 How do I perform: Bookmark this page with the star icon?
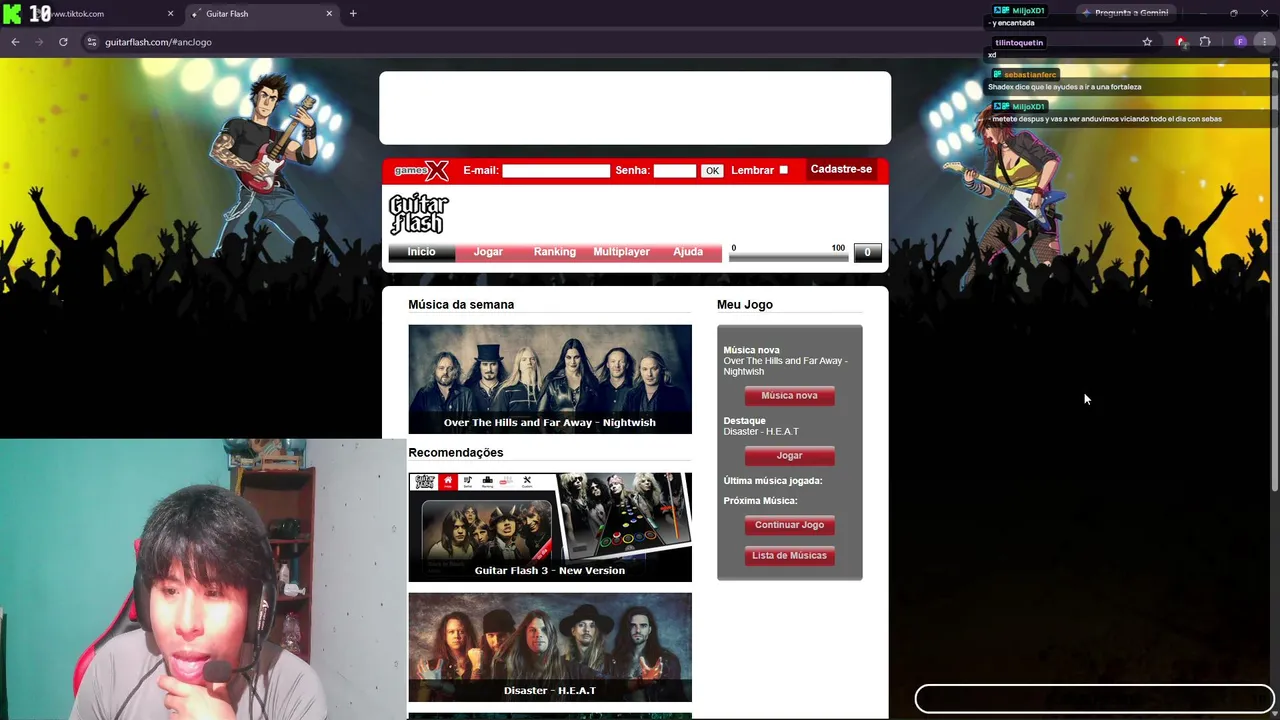(1147, 42)
